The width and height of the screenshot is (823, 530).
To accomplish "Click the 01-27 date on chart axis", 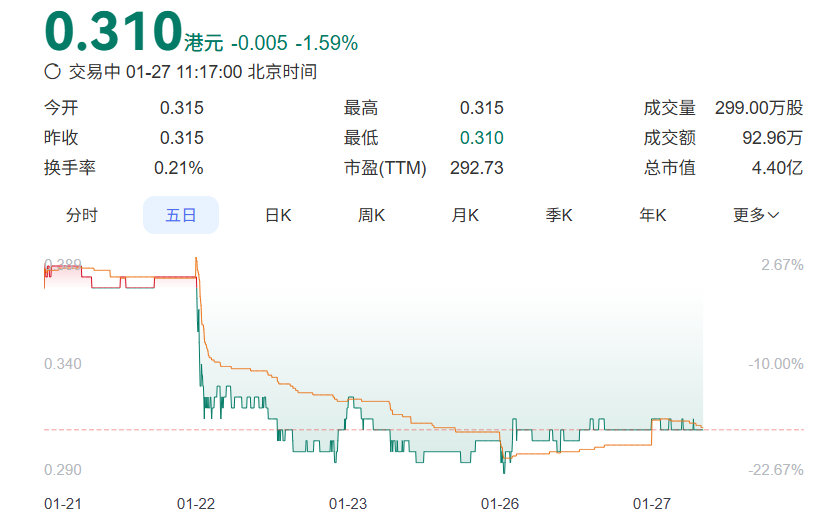I will 652,504.
